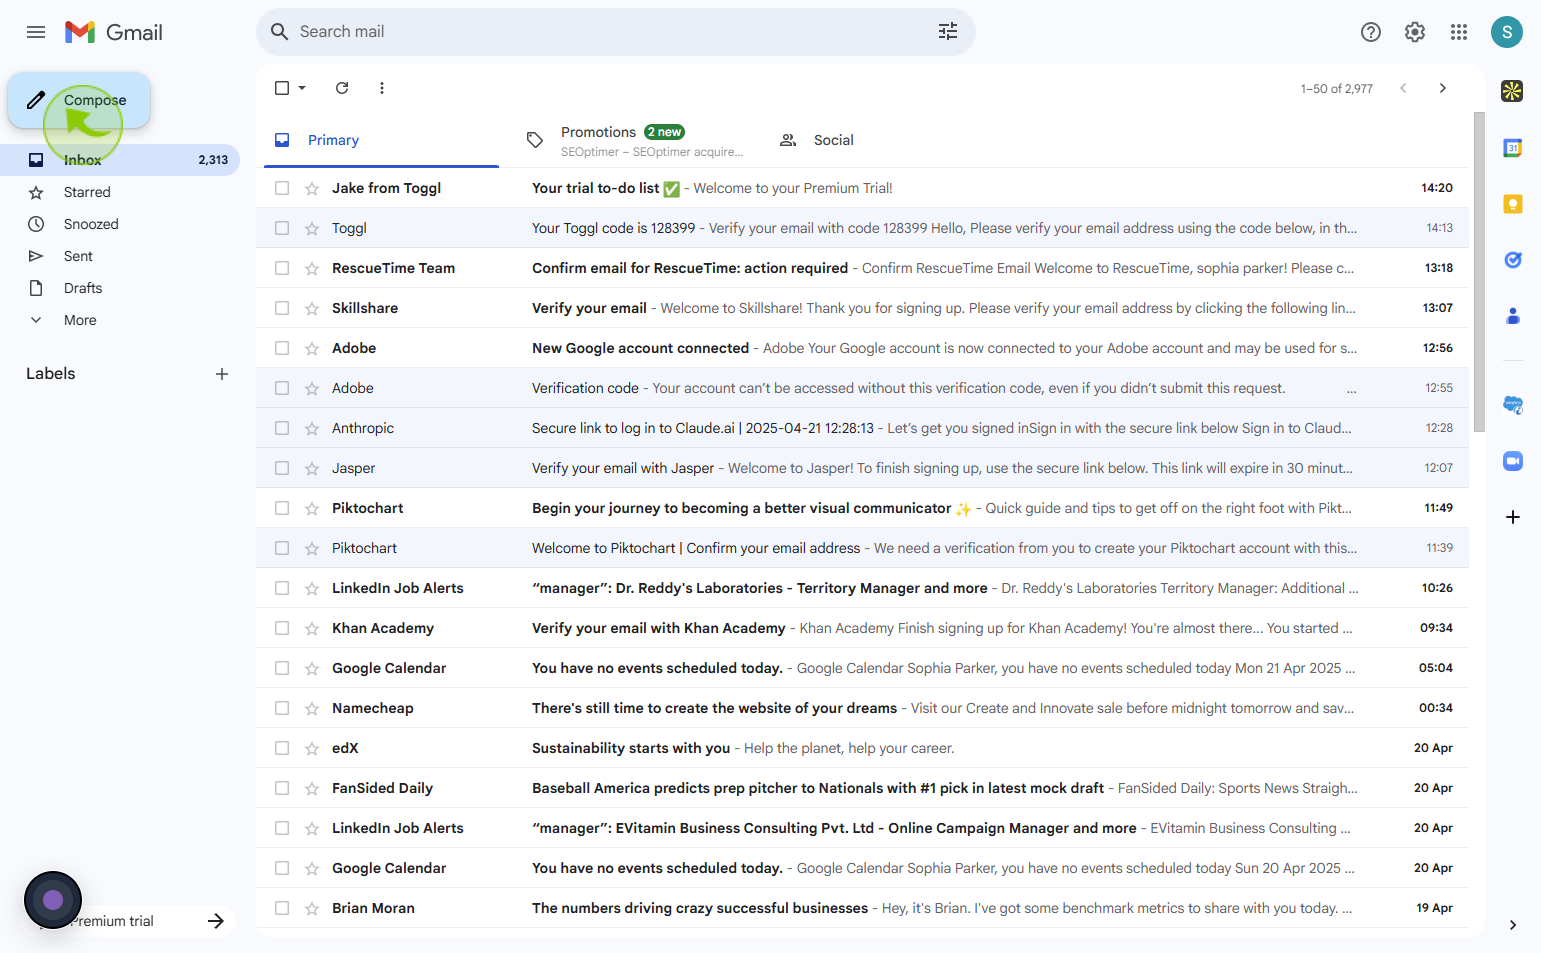Open search options filter icon

click(x=948, y=32)
